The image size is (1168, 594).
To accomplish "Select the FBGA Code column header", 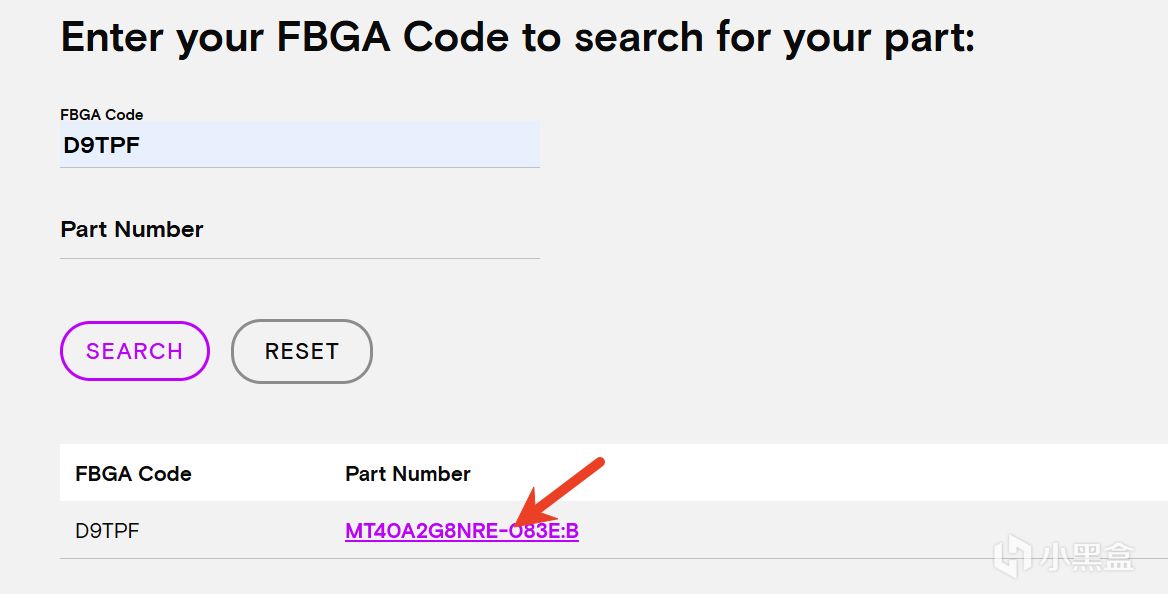I will point(133,474).
